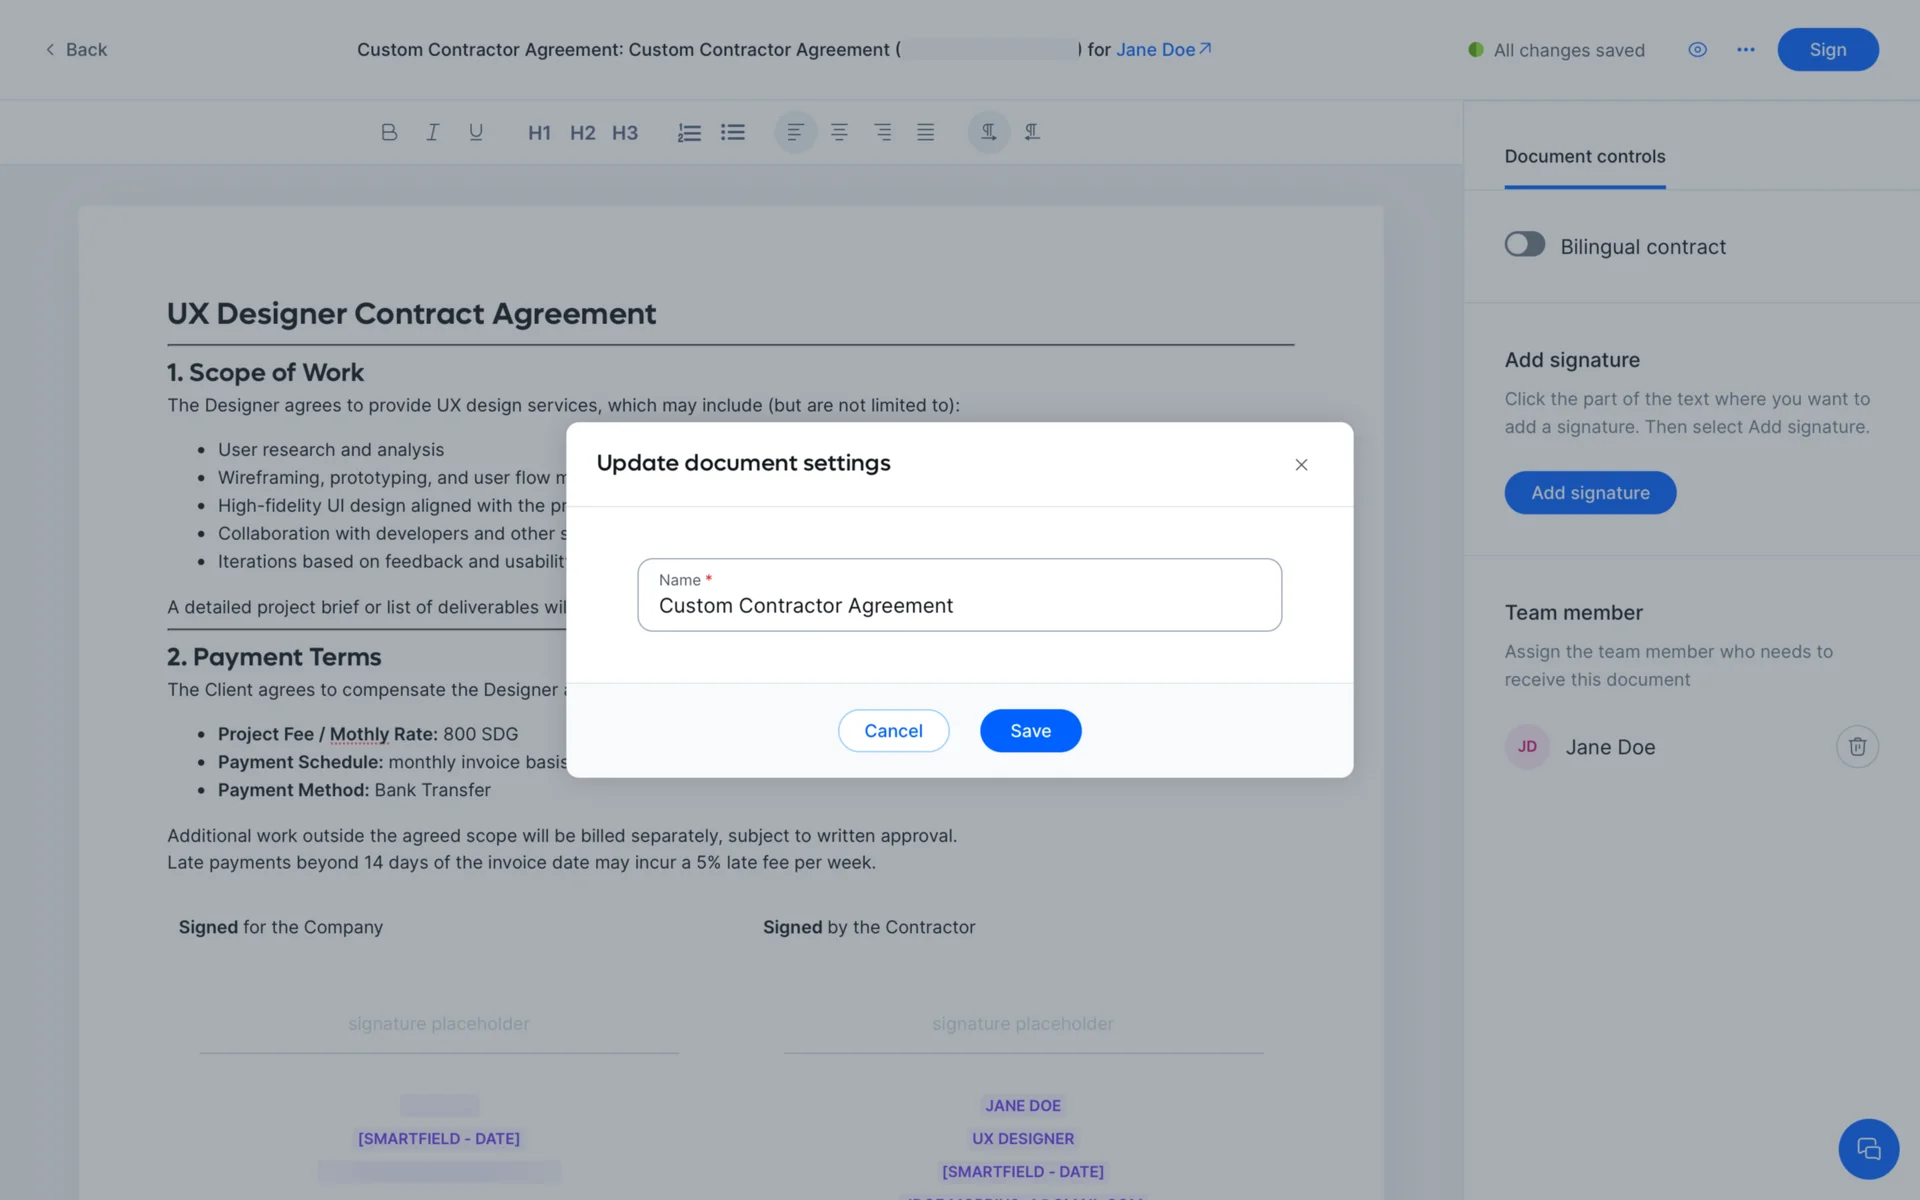
Task: Justify the paragraph text
Action: (926, 132)
